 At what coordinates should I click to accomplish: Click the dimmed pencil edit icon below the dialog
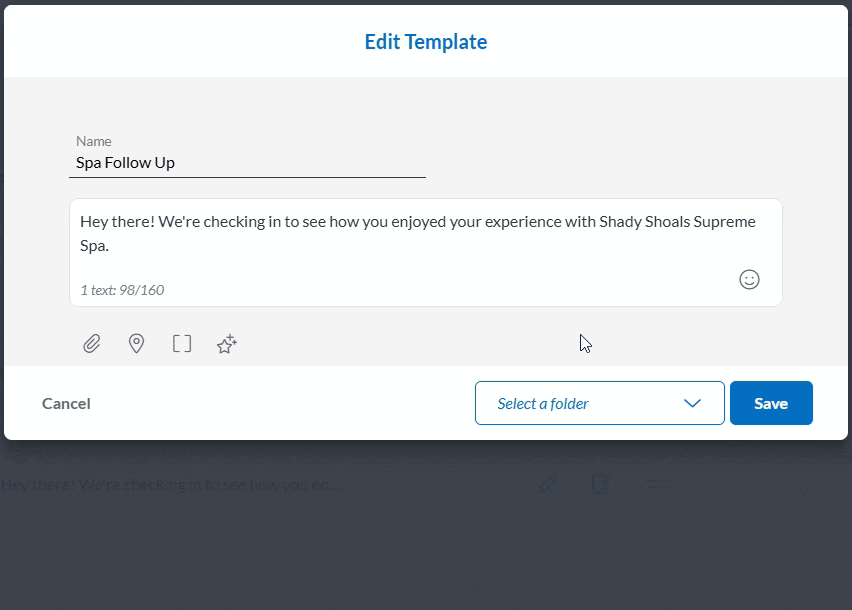tap(546, 484)
